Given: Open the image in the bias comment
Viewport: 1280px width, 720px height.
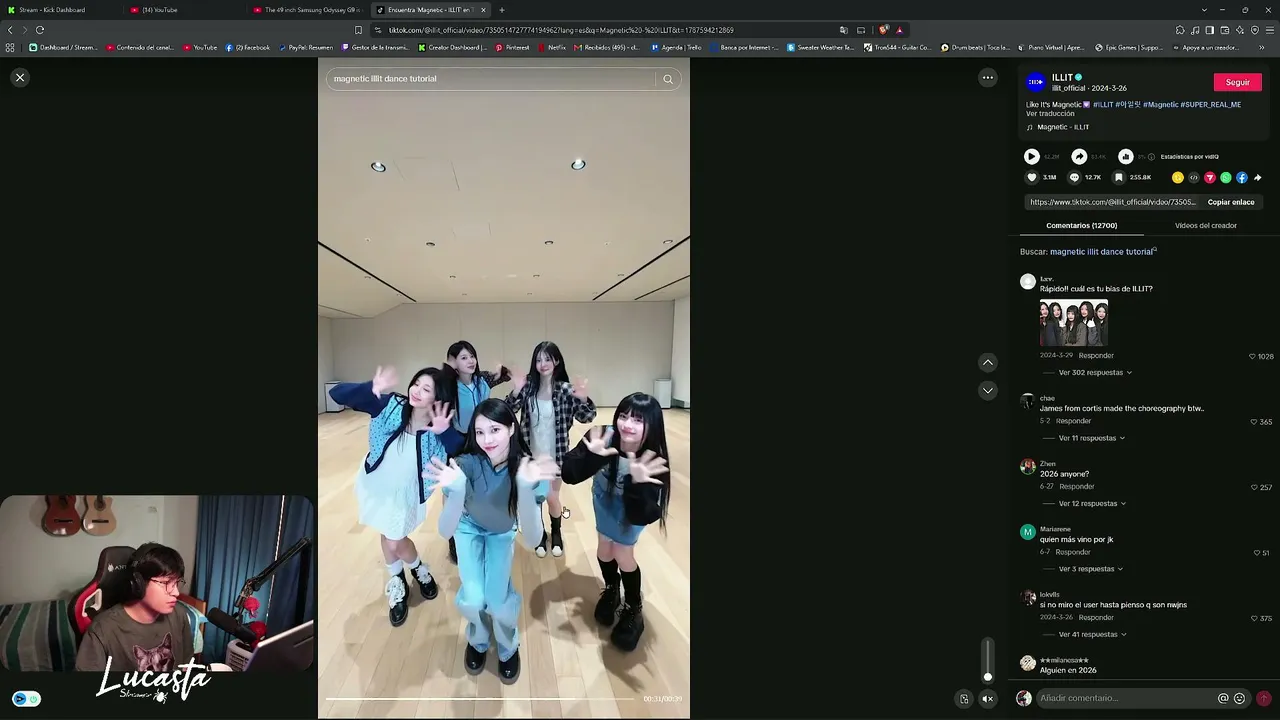Looking at the screenshot, I should [x=1074, y=323].
